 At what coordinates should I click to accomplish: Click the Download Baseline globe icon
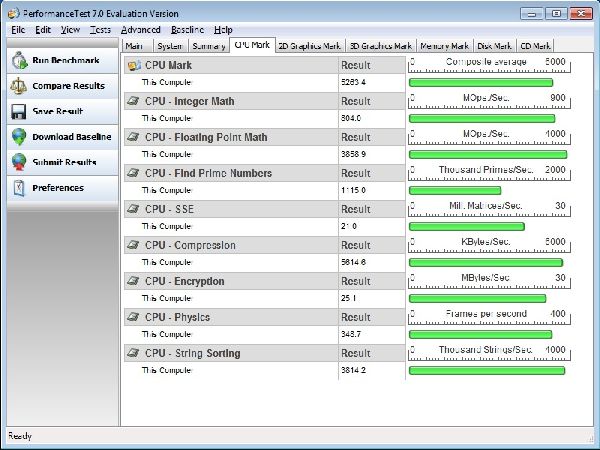coord(19,137)
